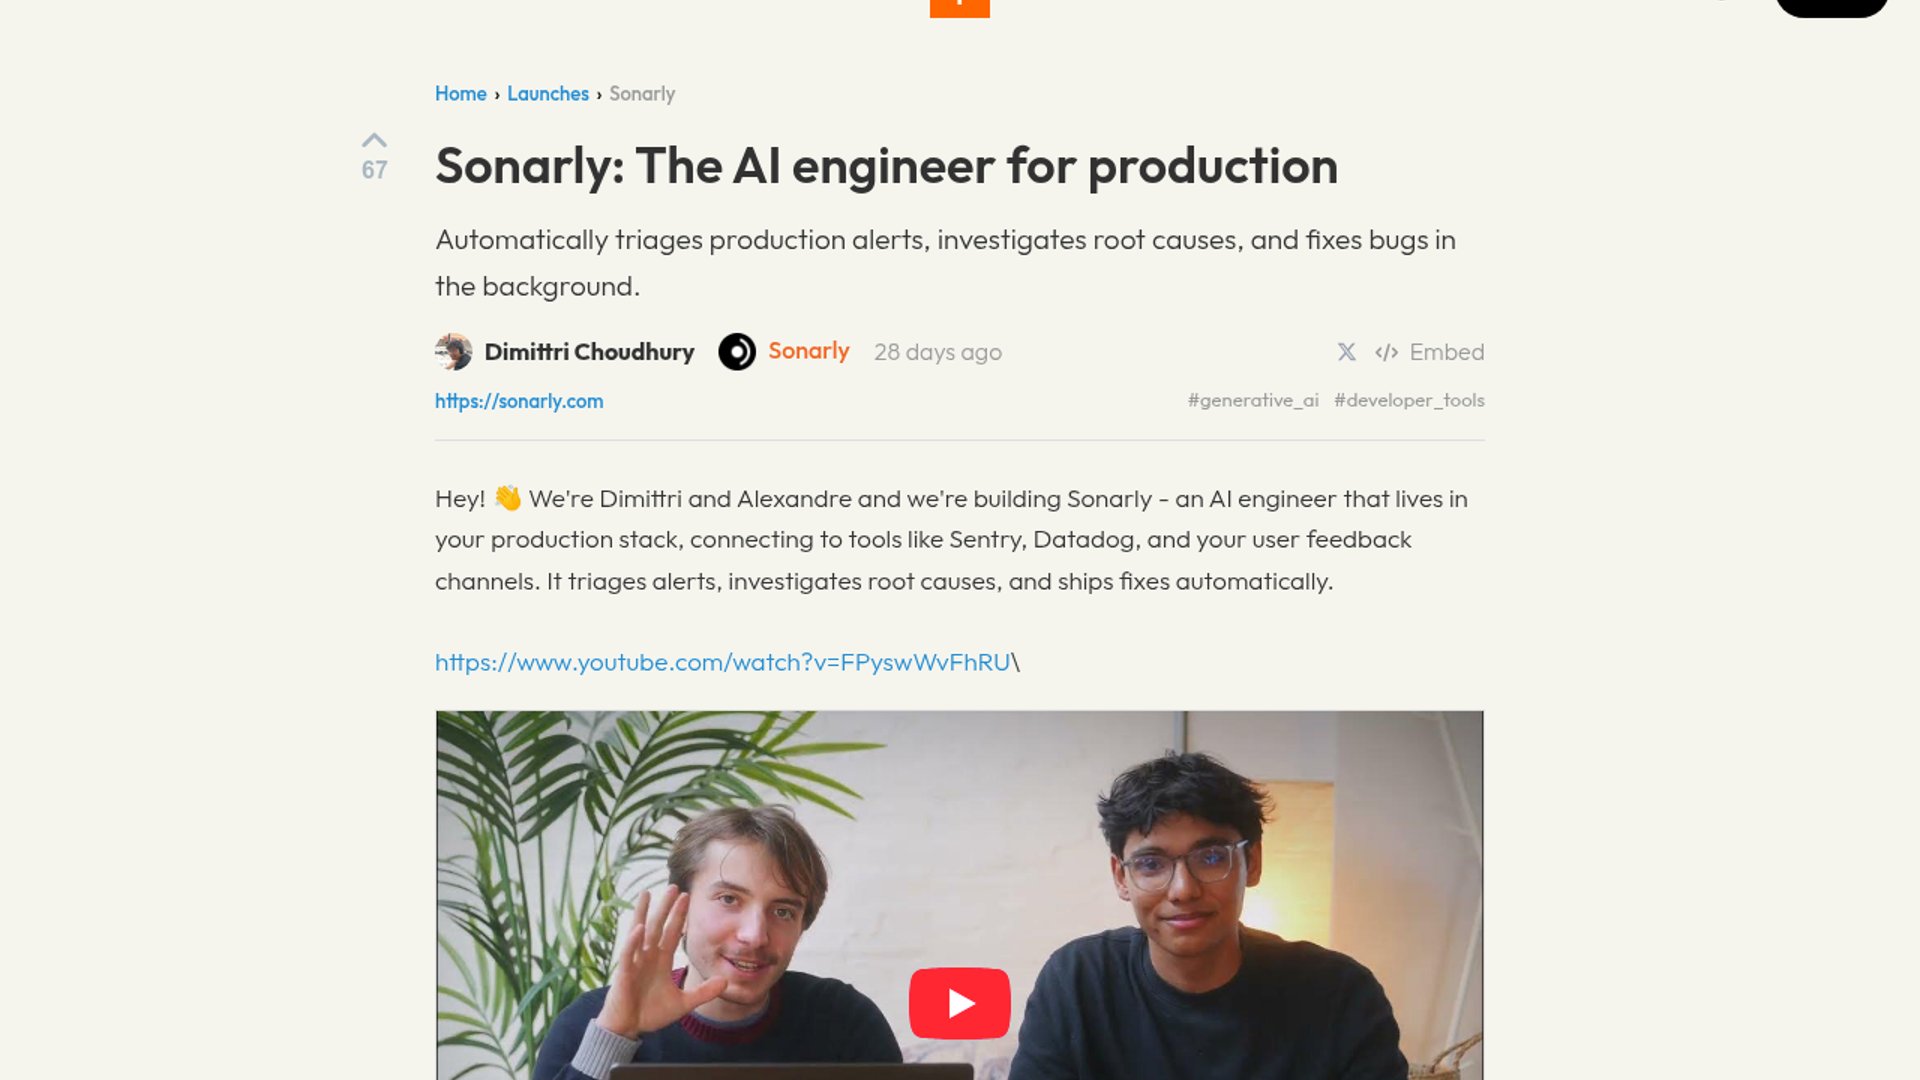Click the Embed text button
The image size is (1920, 1080).
1447,352
